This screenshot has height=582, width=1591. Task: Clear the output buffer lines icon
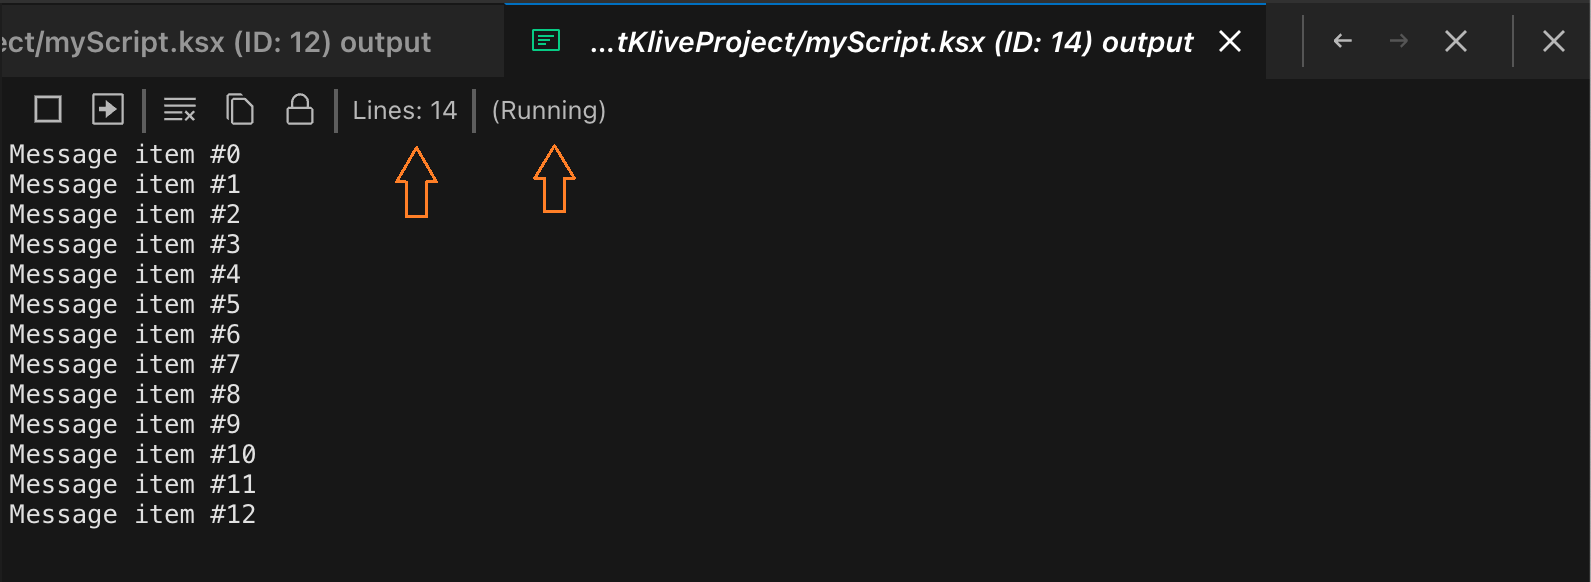(180, 109)
